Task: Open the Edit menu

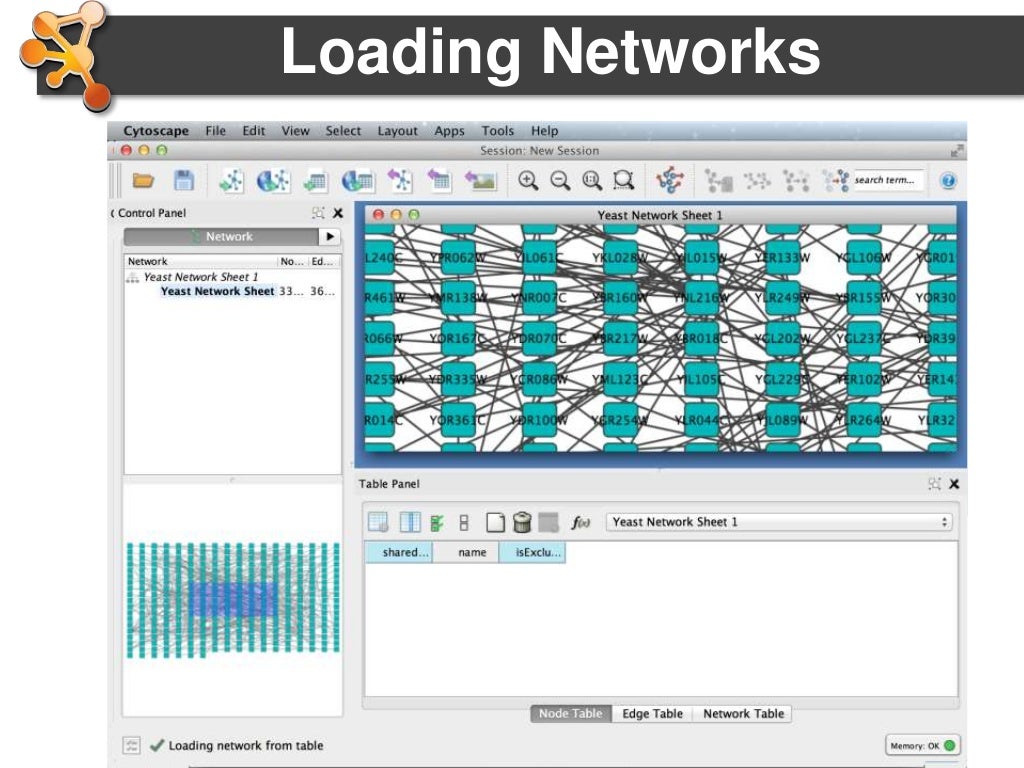Action: click(253, 131)
